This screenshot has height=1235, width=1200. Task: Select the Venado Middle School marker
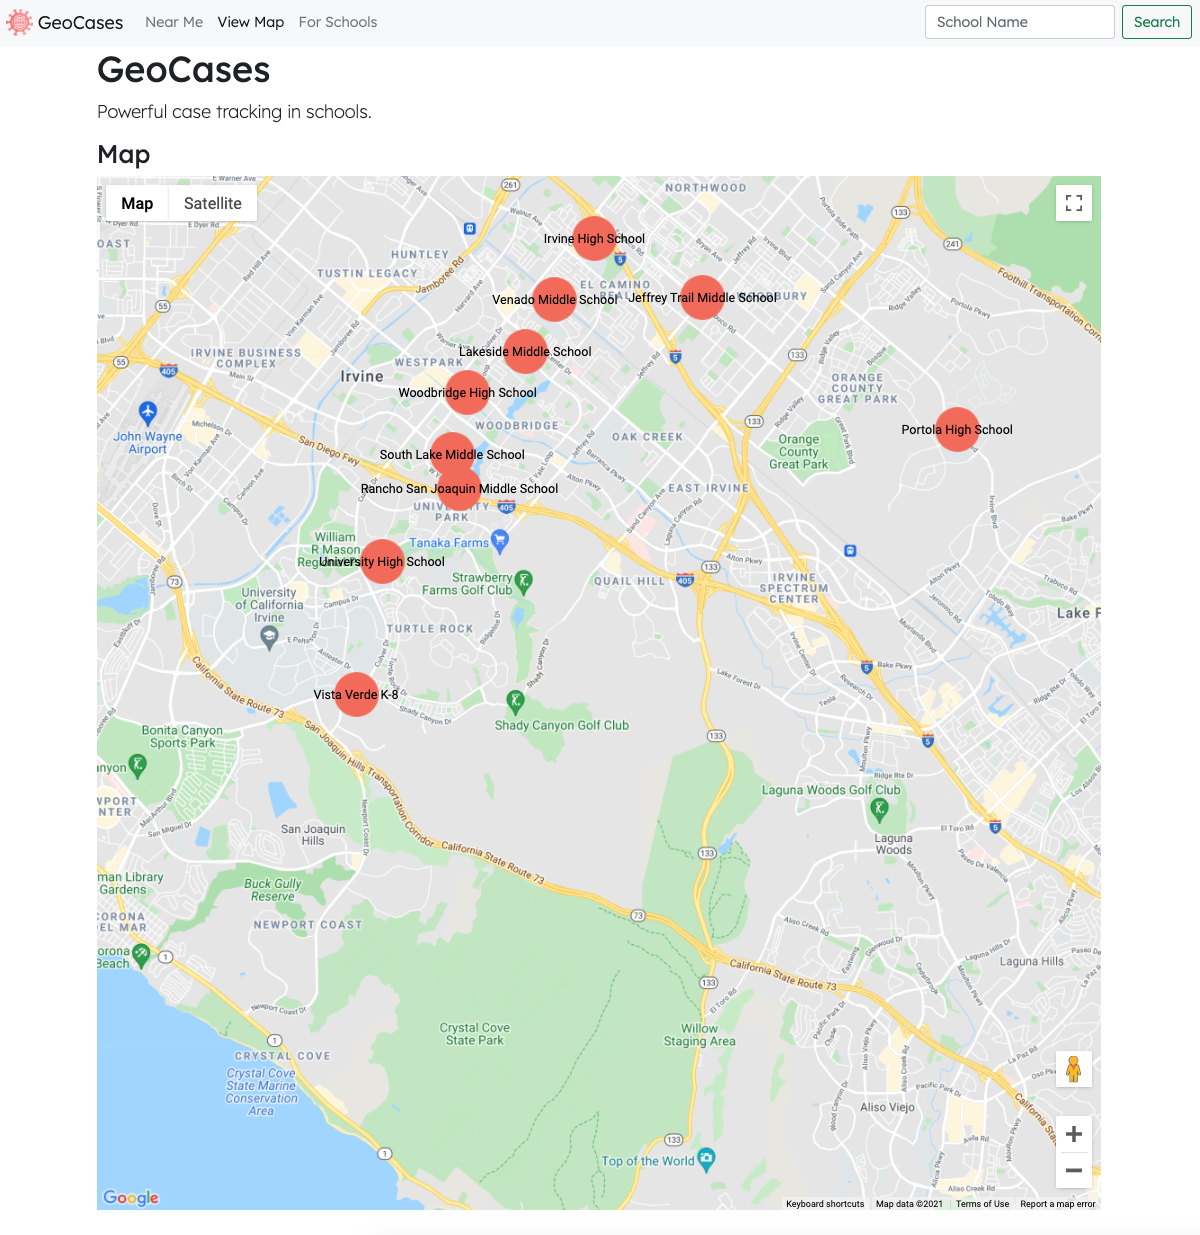click(x=555, y=300)
